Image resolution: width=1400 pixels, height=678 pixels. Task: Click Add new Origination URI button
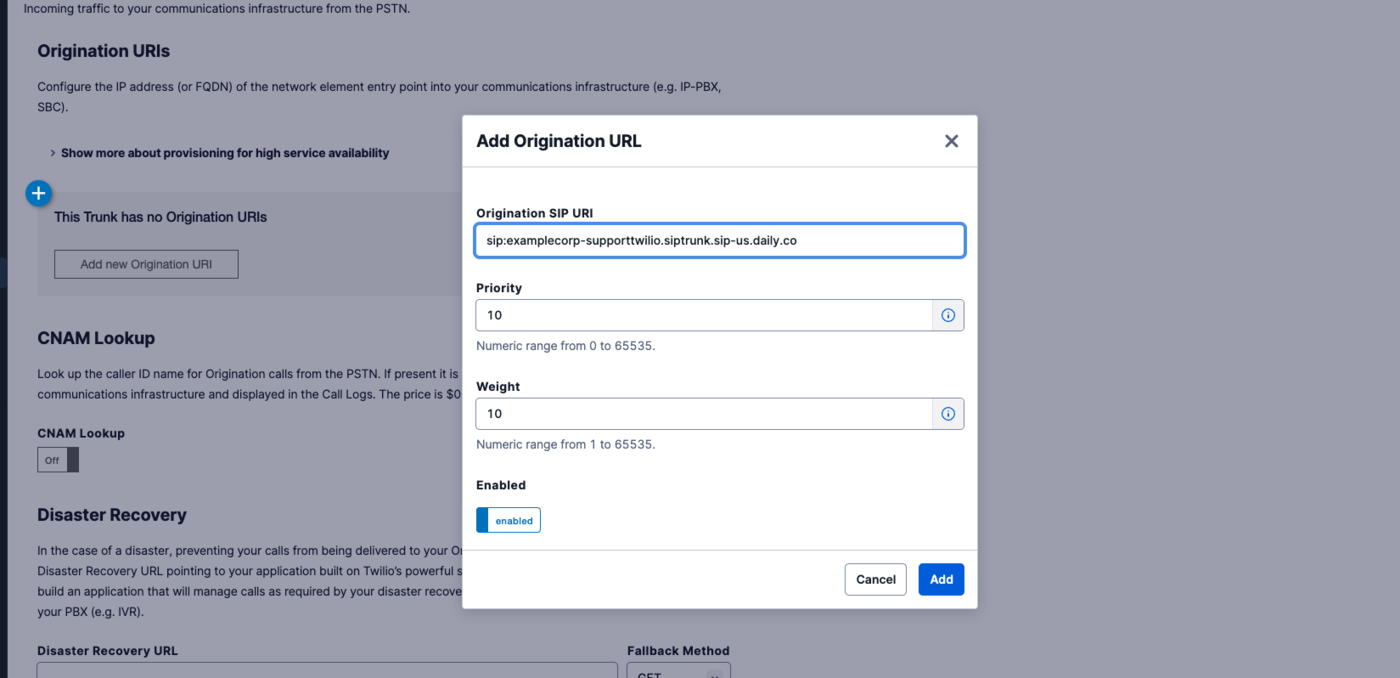point(146,264)
